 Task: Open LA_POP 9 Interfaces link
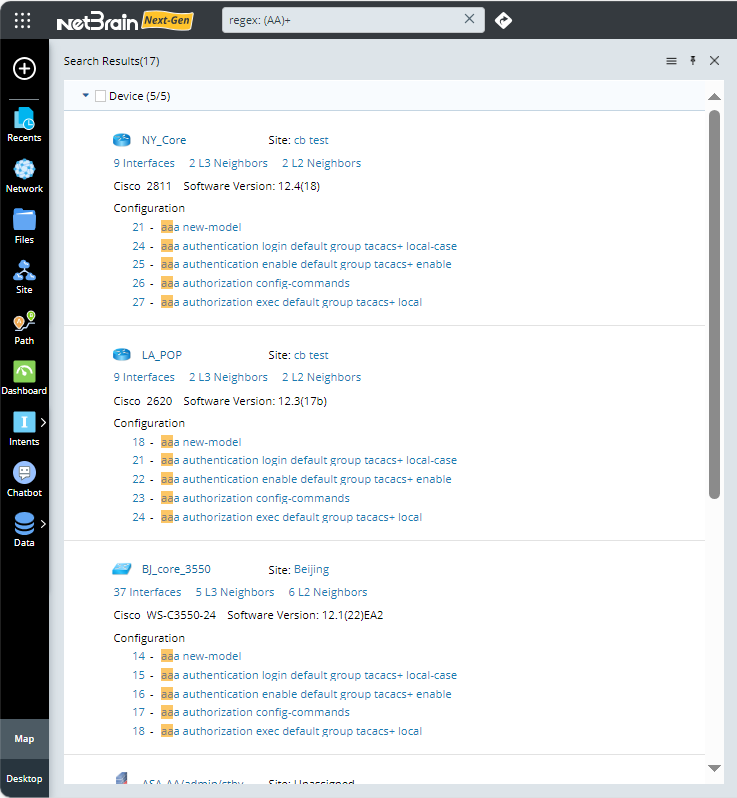click(144, 377)
